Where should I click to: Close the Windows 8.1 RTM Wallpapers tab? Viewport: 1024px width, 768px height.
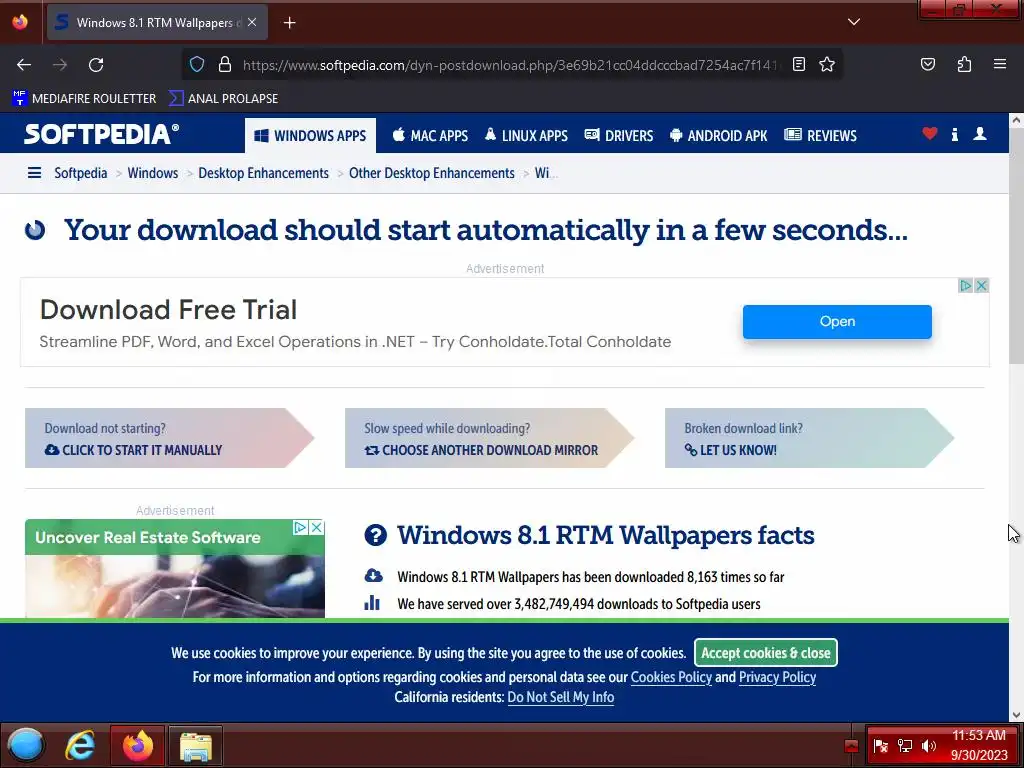(x=251, y=22)
